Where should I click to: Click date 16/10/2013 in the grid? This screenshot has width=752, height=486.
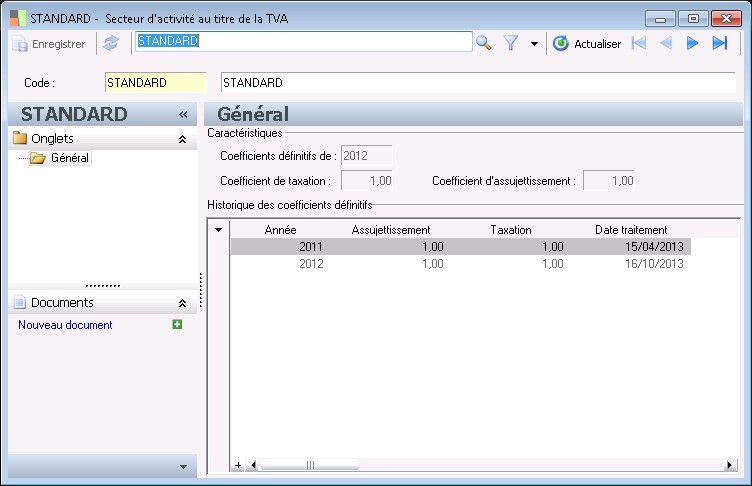[654, 263]
